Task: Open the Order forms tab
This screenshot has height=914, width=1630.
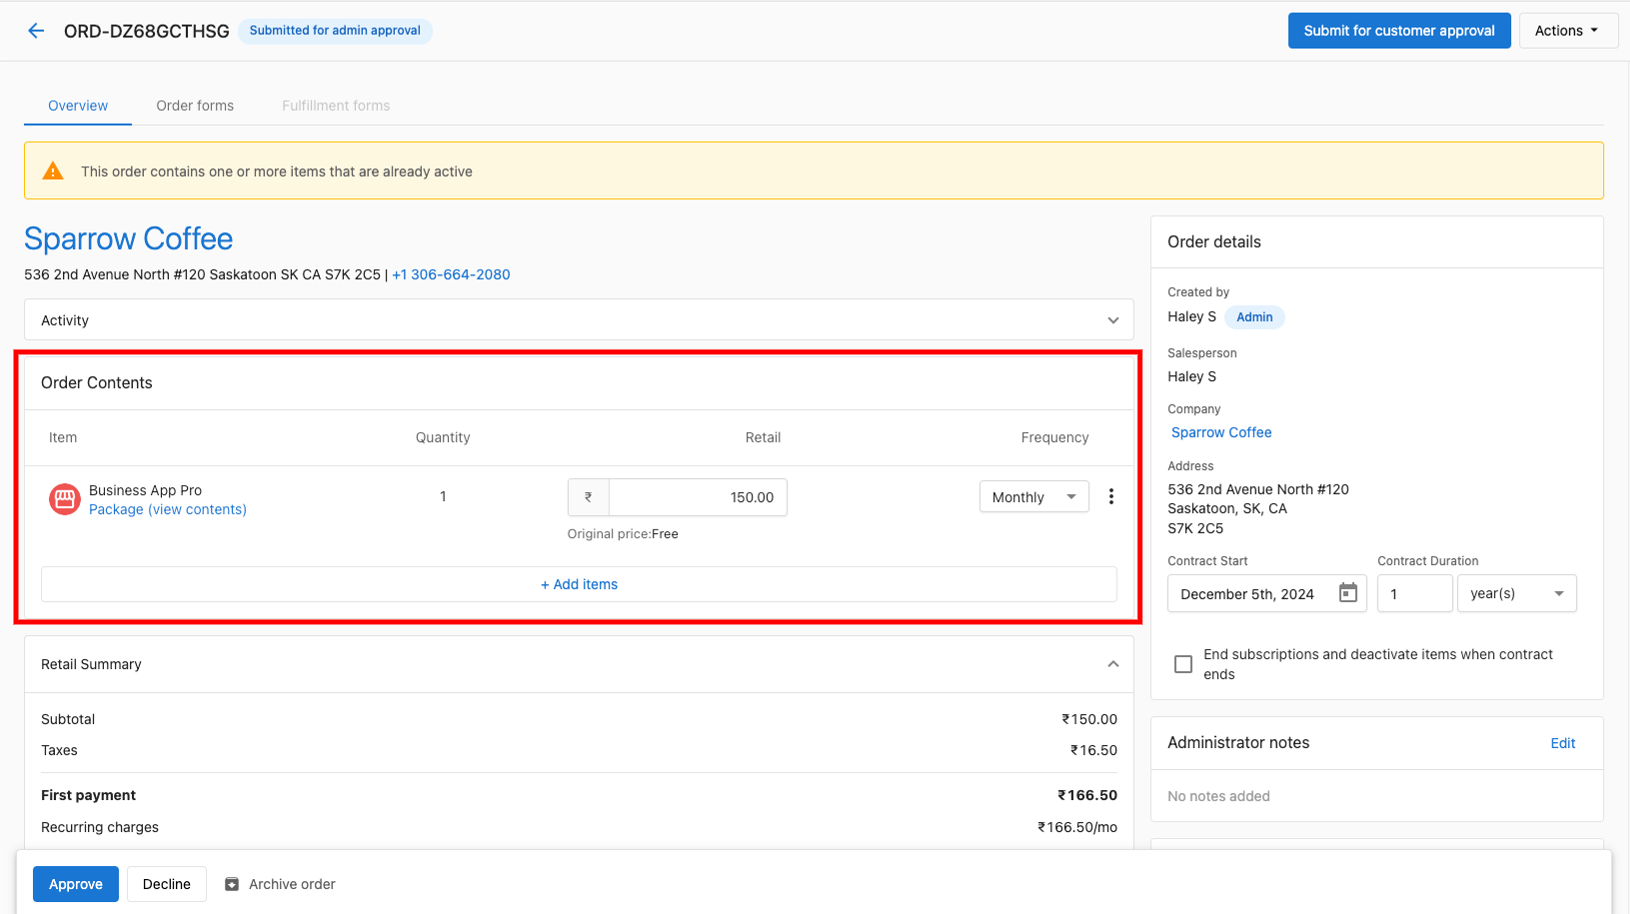Action: [195, 105]
